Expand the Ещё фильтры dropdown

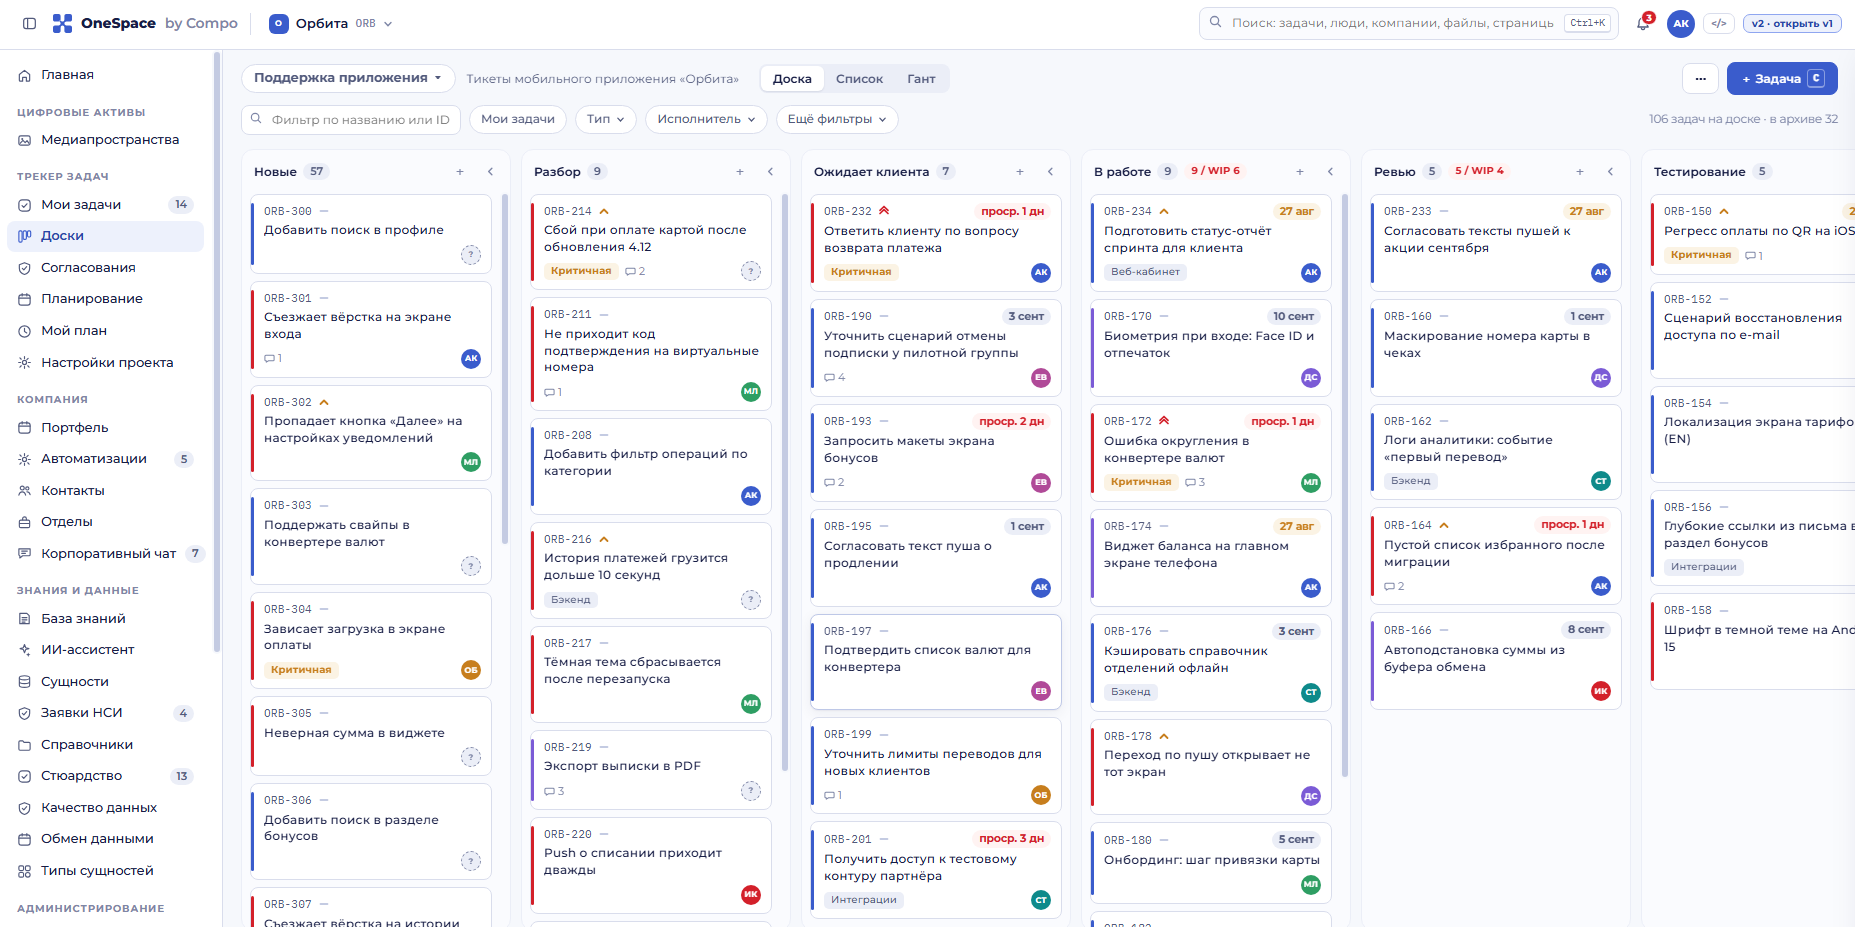837,119
